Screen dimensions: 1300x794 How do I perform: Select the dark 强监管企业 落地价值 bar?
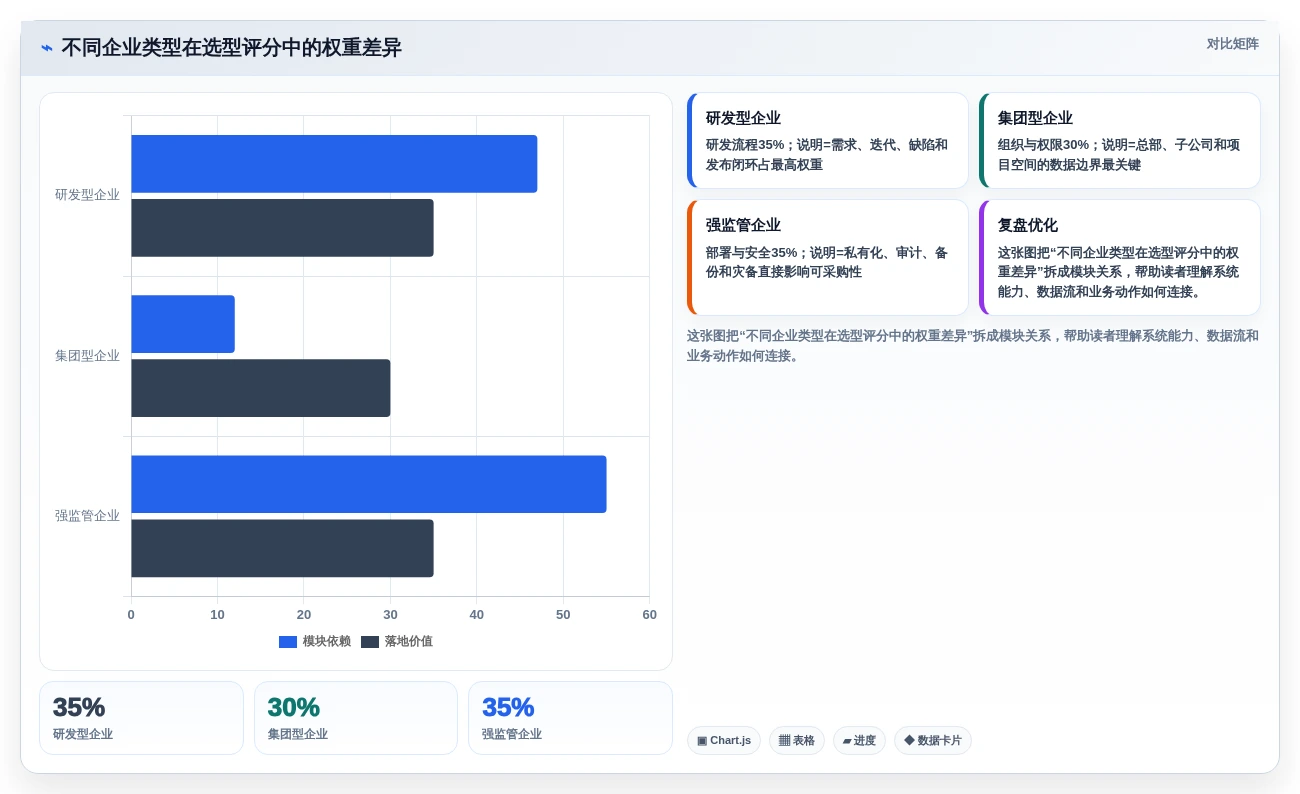pos(282,548)
